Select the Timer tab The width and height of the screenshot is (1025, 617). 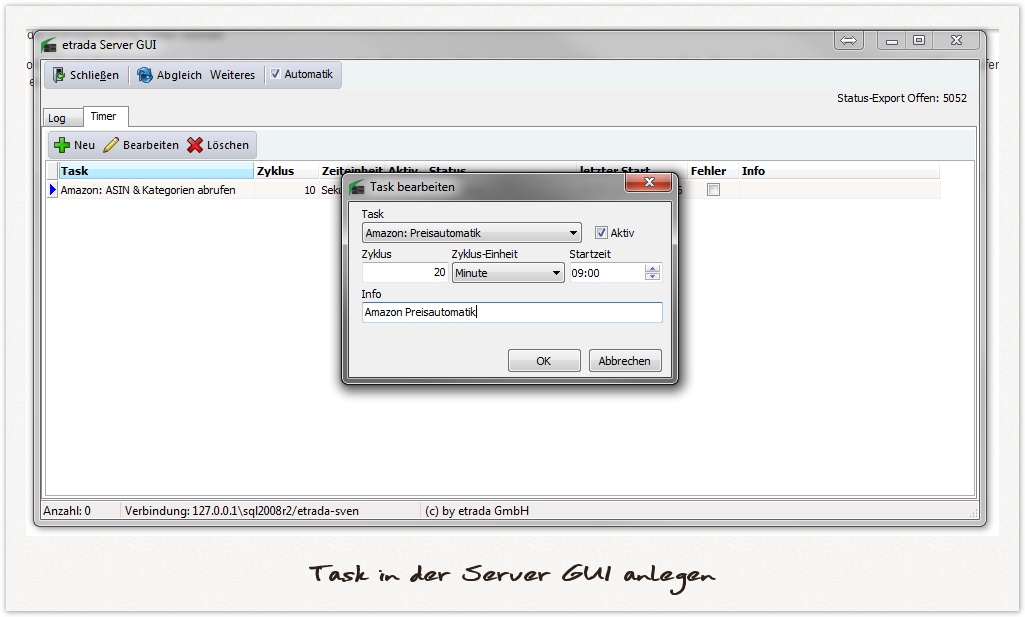click(105, 116)
